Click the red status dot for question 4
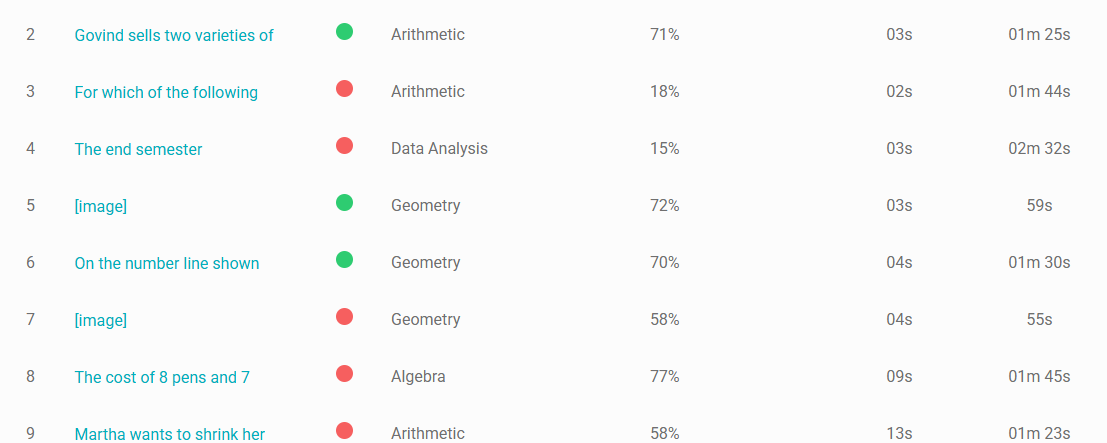 coord(345,146)
